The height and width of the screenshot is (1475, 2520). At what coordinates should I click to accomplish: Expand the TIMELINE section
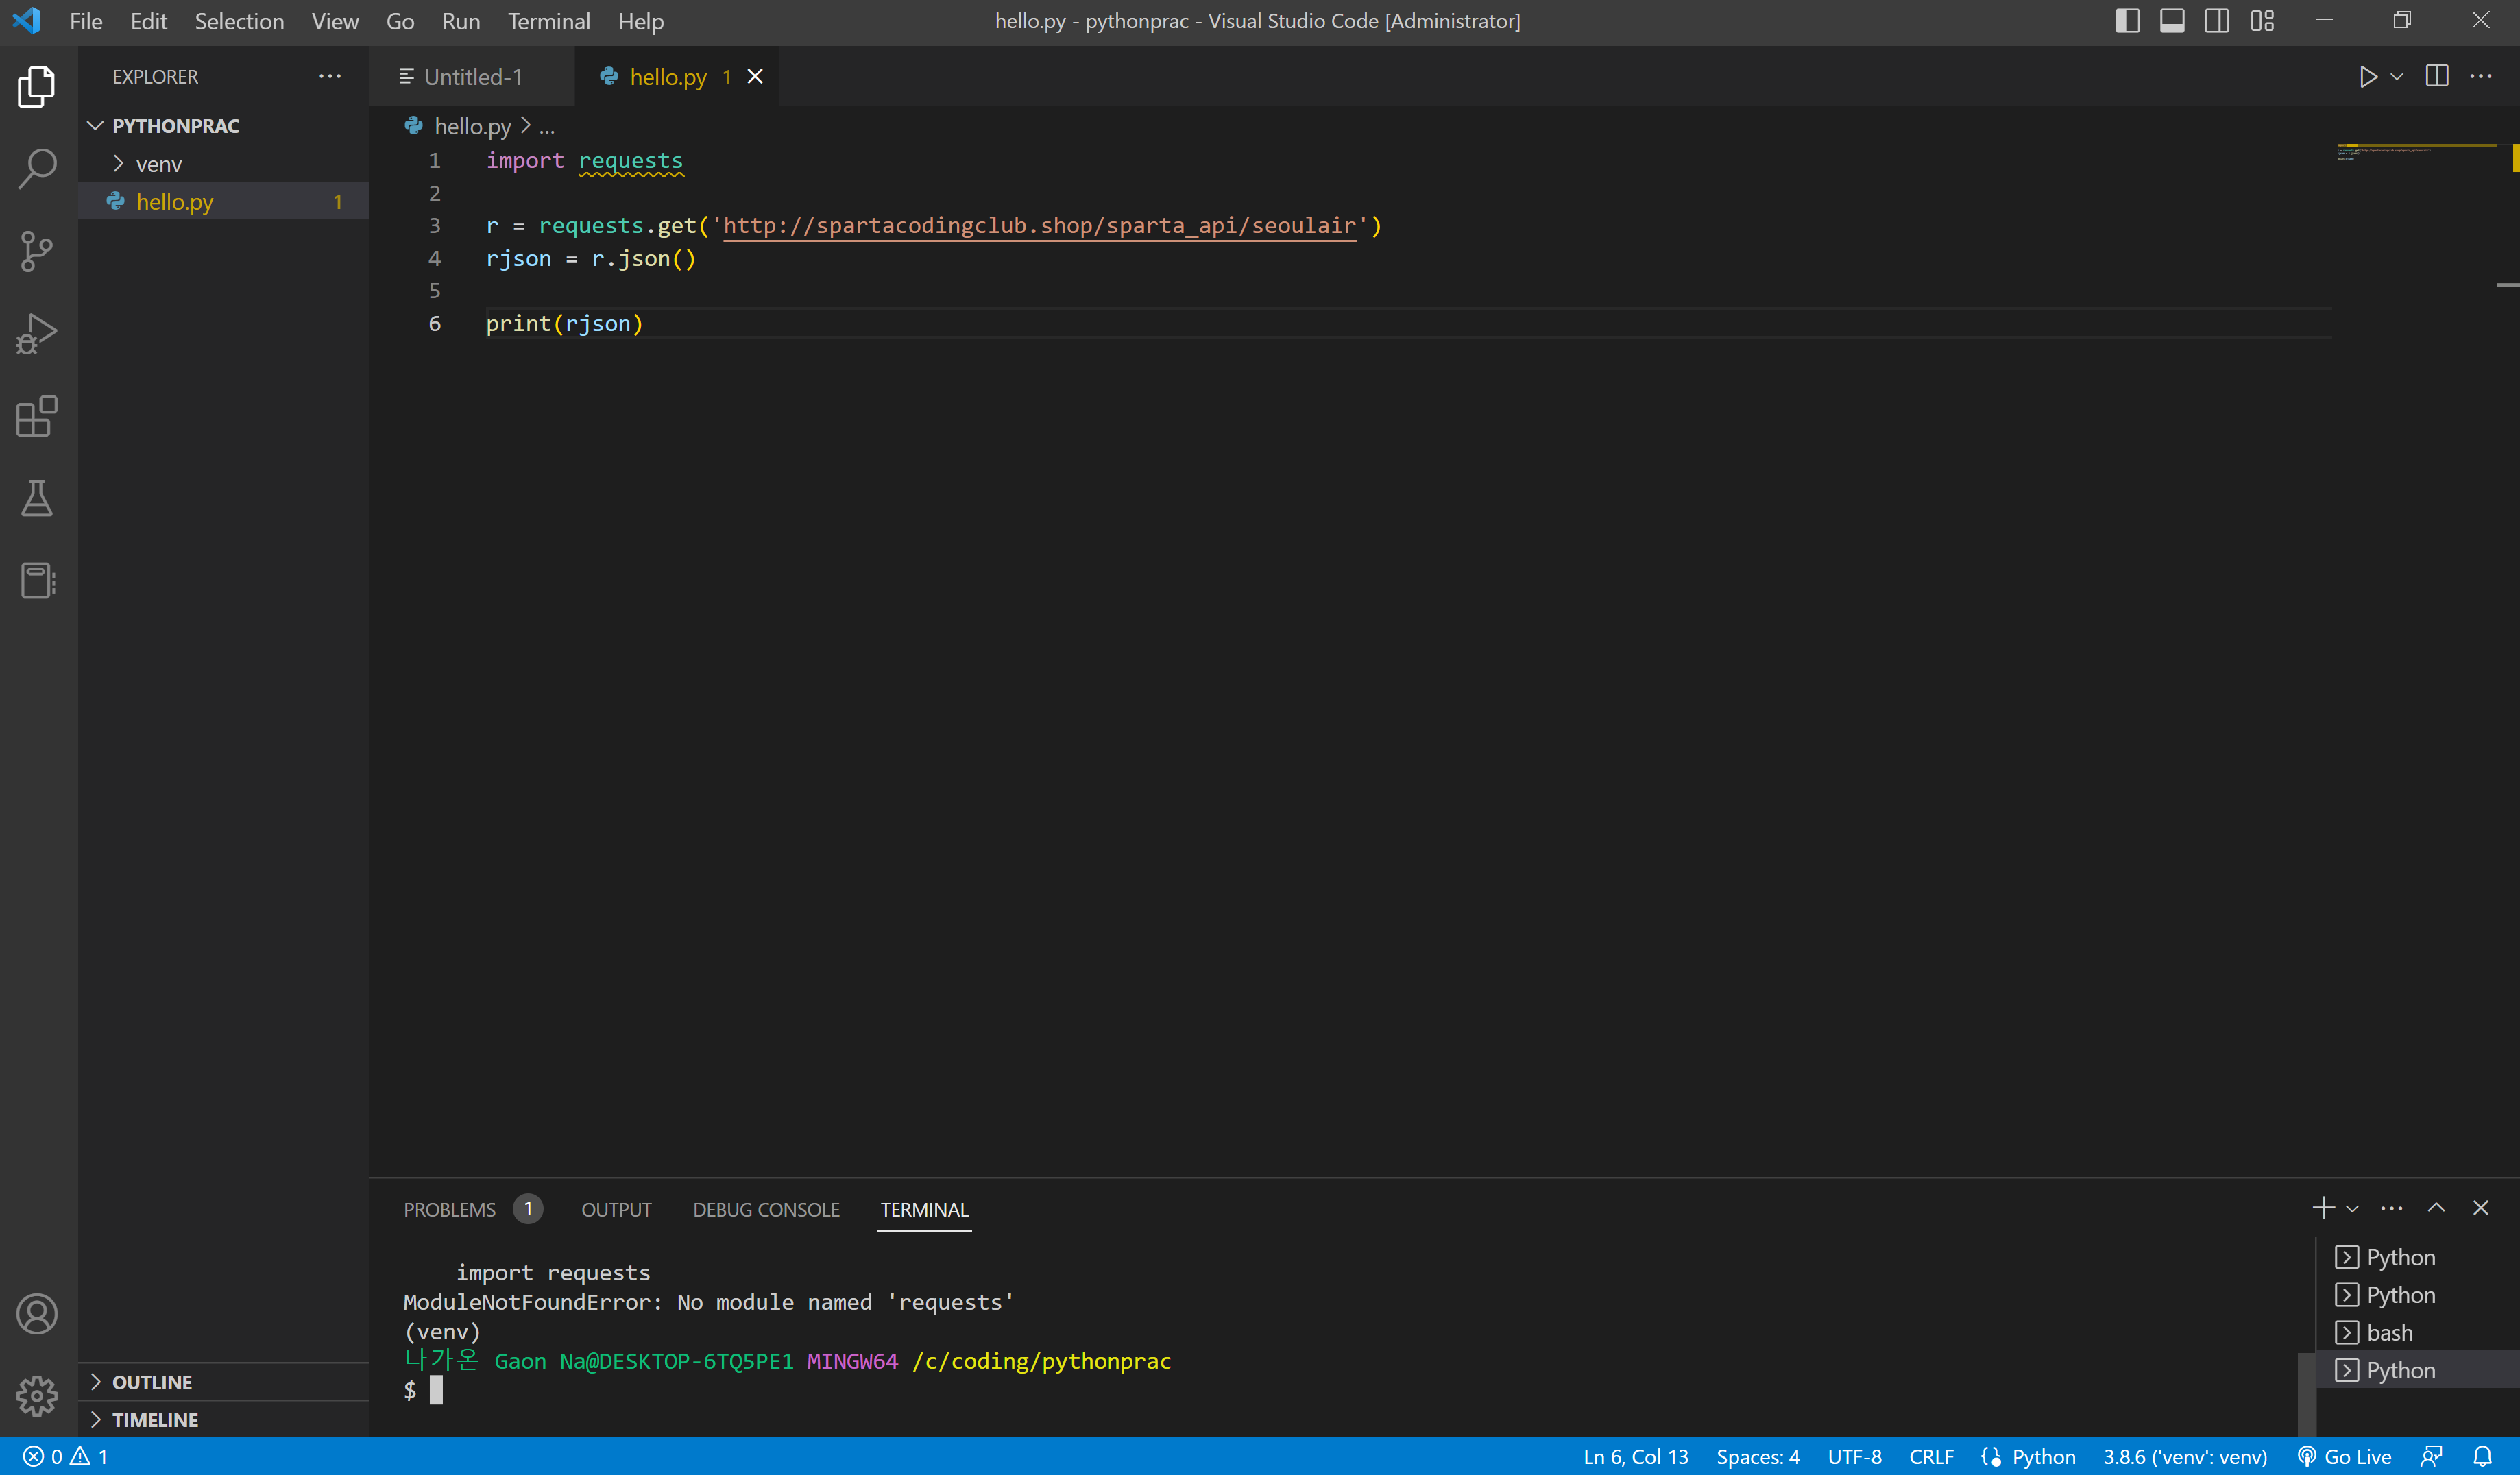155,1420
